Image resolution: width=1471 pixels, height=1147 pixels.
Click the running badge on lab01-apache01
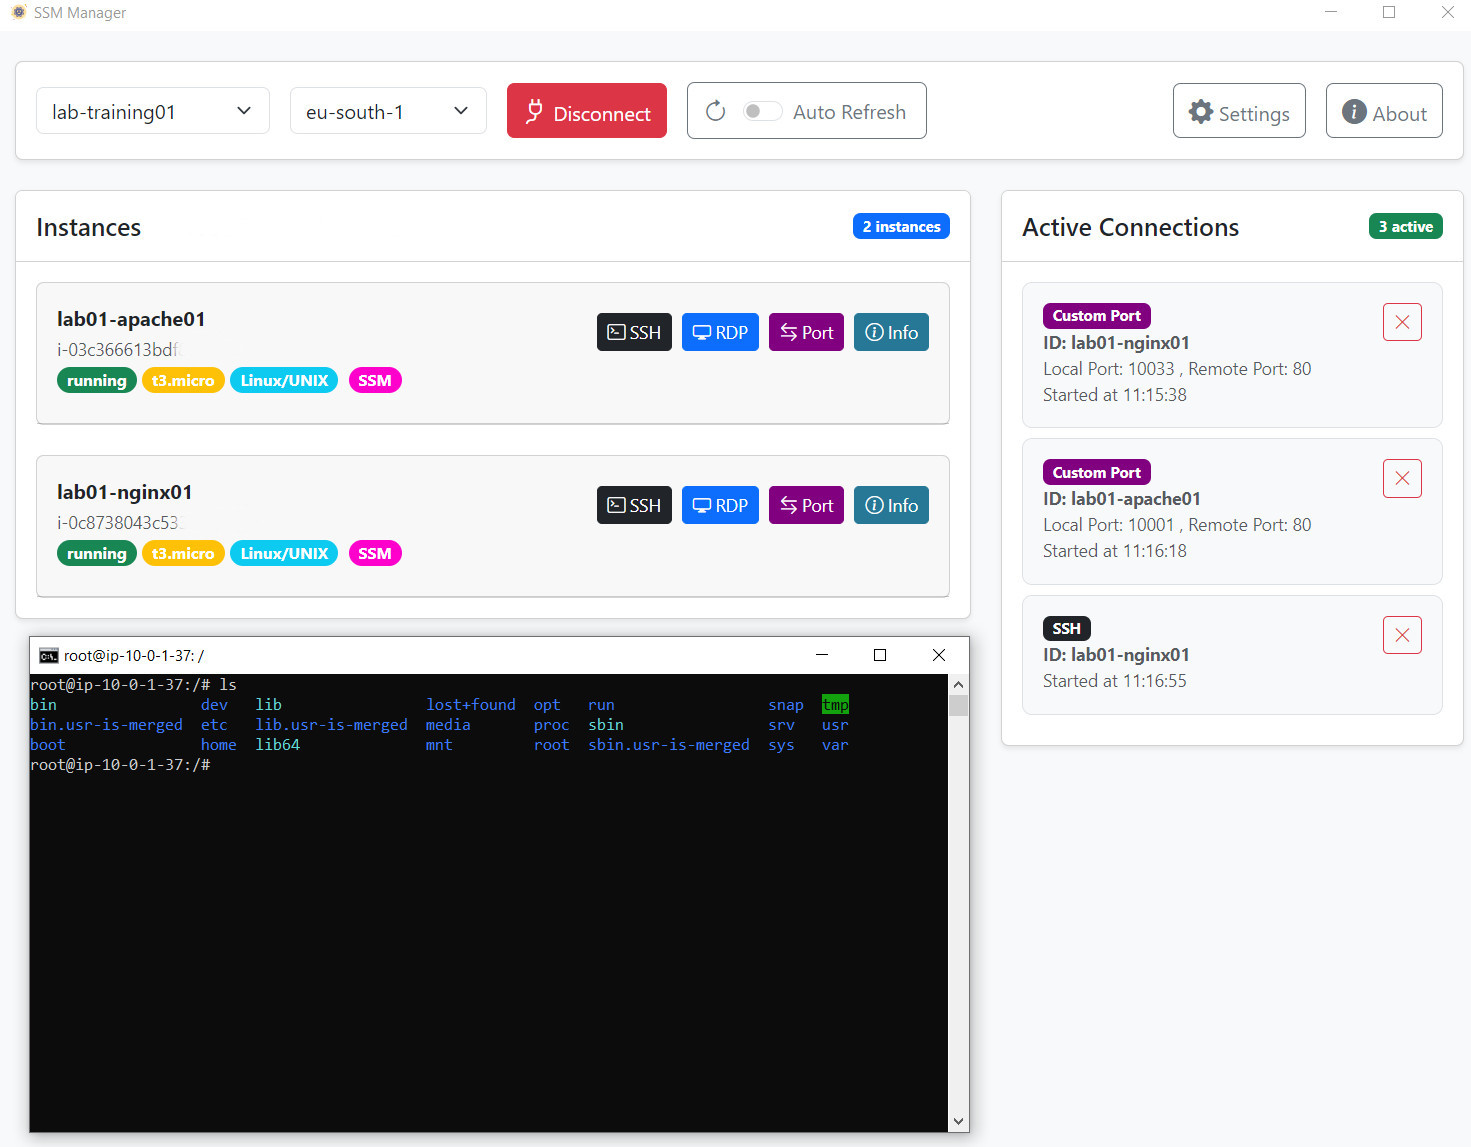coord(97,380)
